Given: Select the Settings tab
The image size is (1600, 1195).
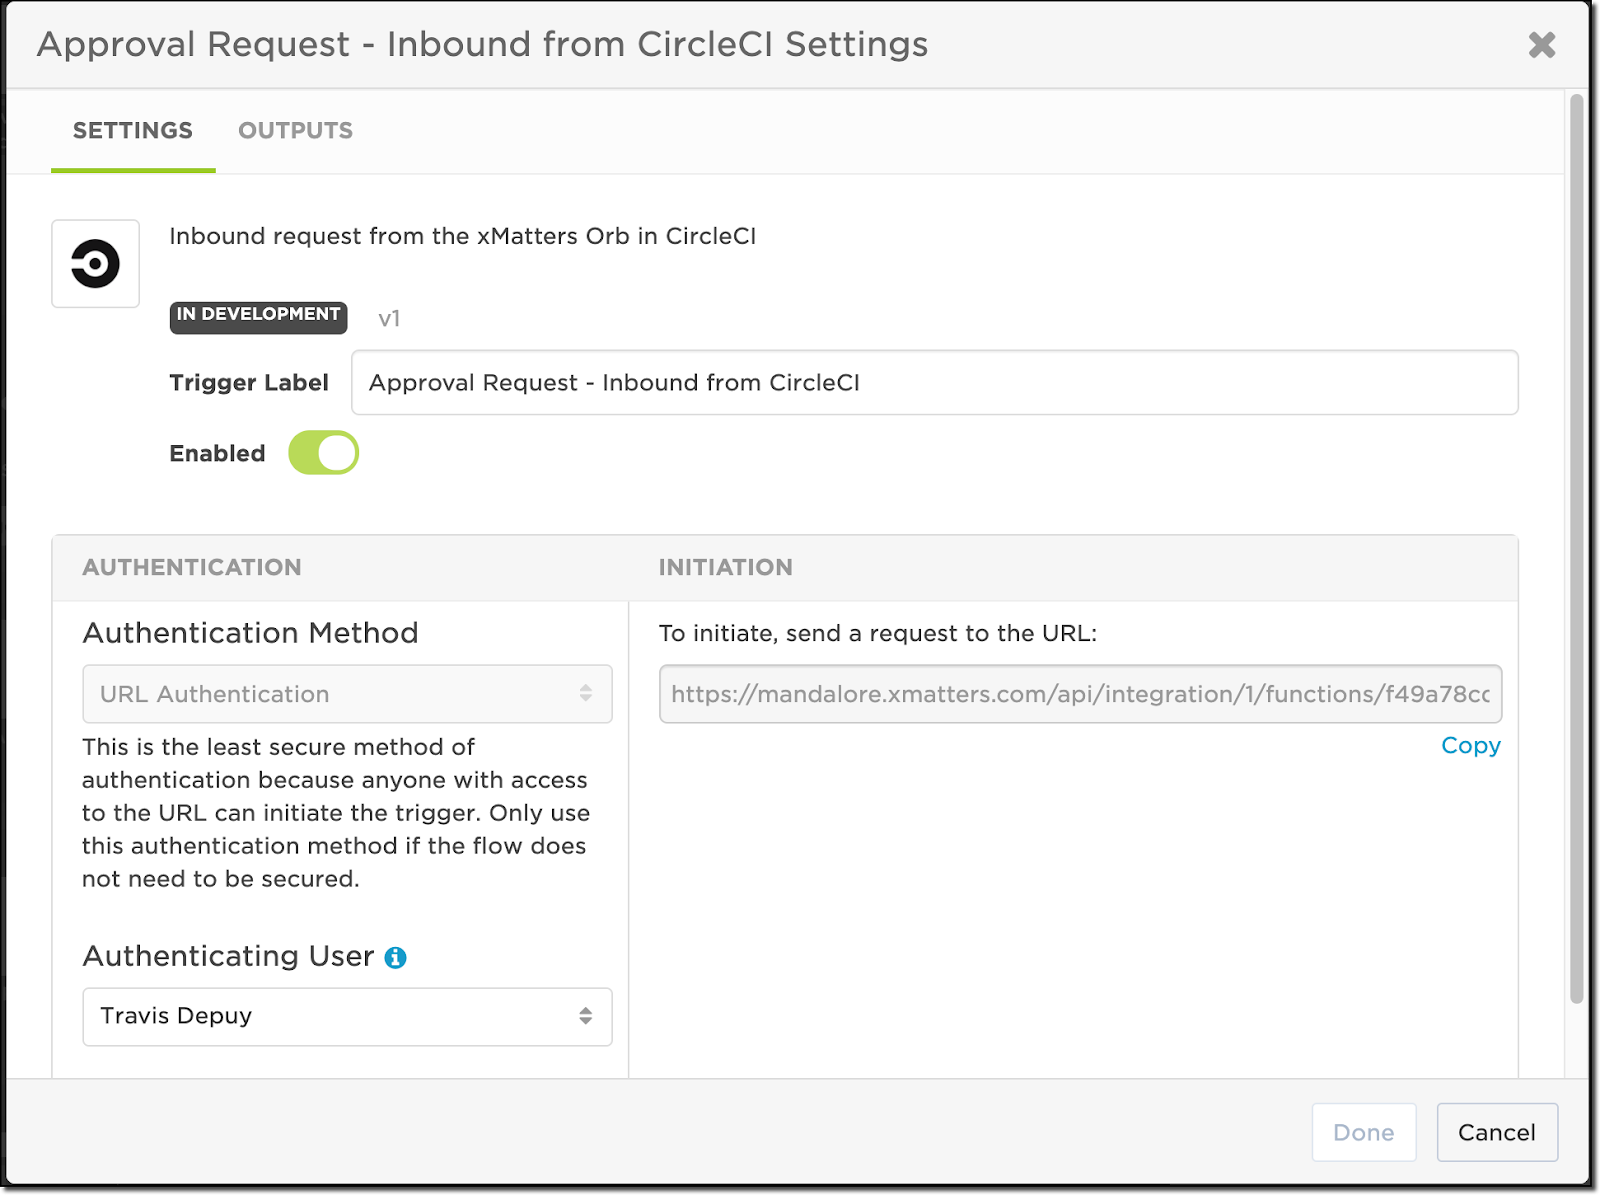Looking at the screenshot, I should [132, 130].
